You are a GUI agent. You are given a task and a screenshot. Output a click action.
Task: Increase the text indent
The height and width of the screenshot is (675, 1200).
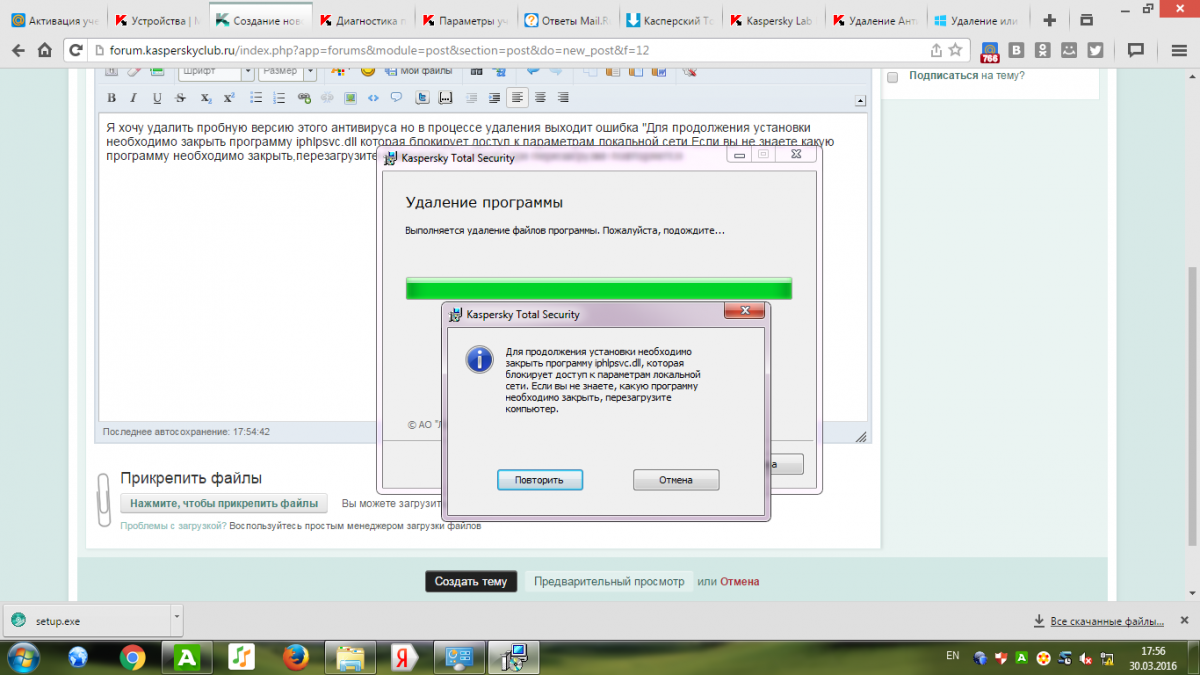[494, 98]
